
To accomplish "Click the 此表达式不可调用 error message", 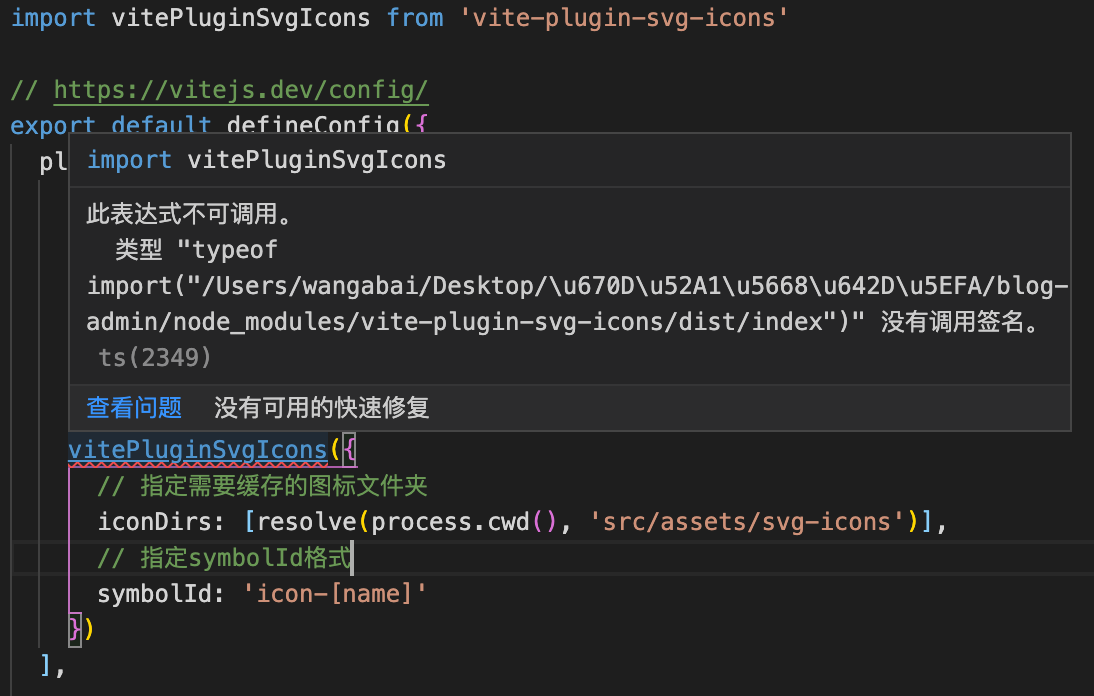I will (x=188, y=213).
